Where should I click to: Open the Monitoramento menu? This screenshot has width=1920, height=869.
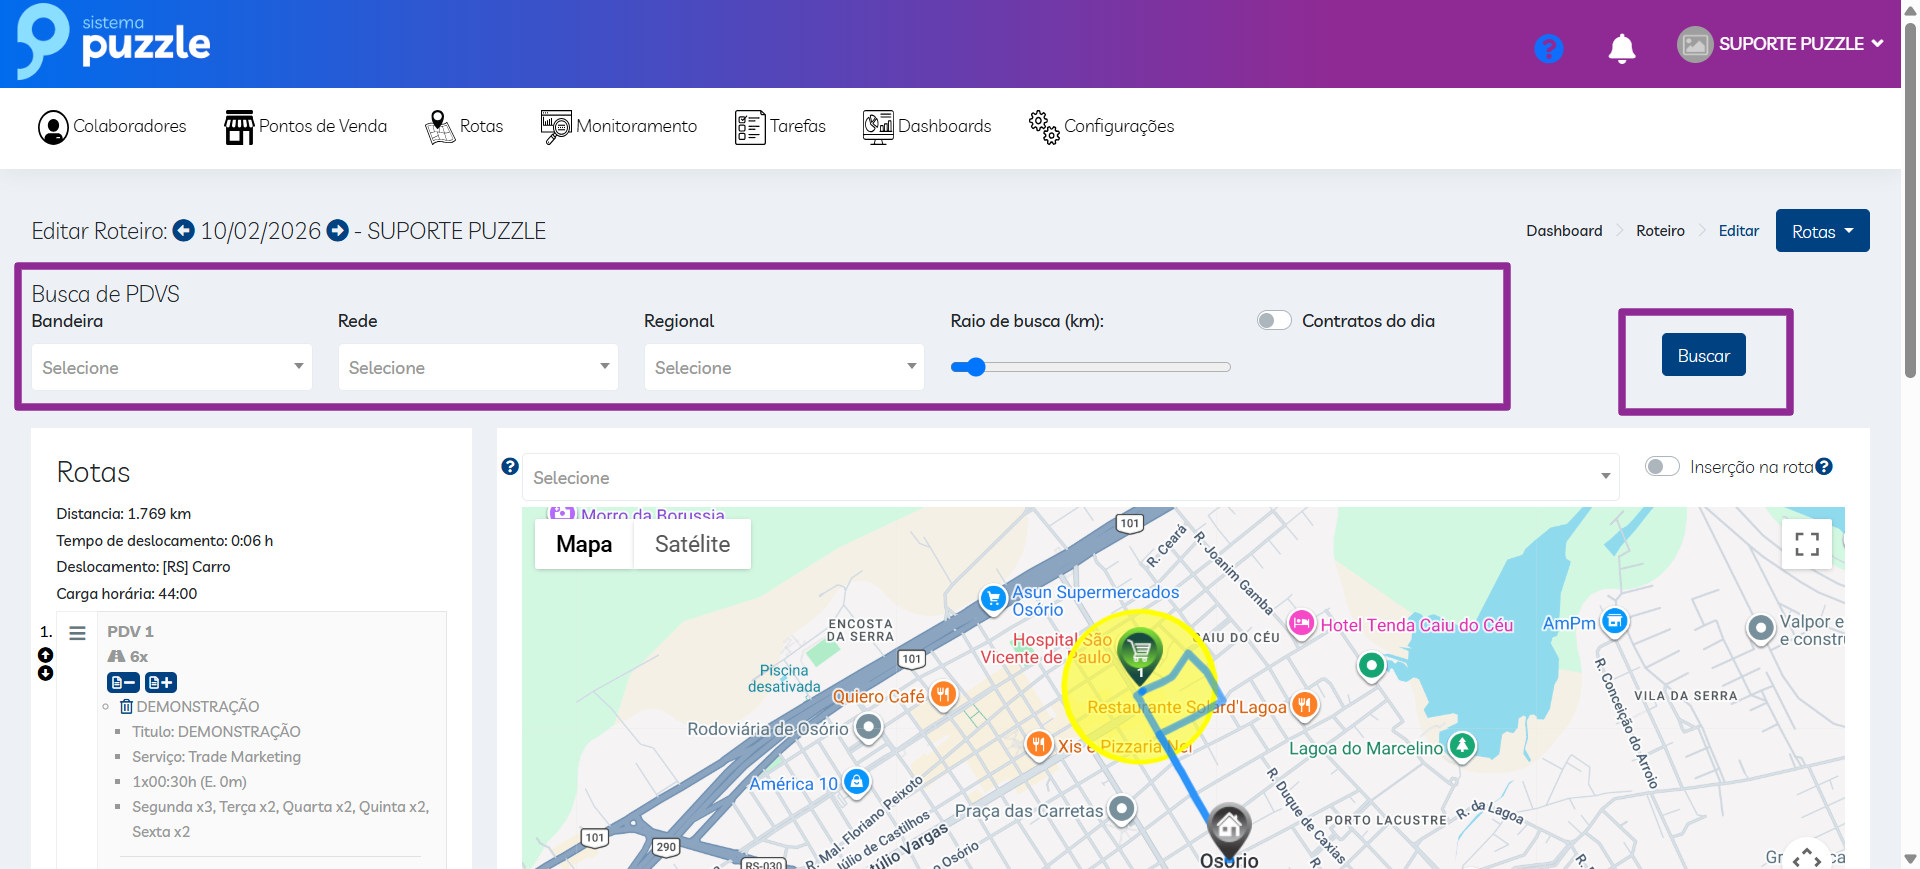tap(619, 127)
